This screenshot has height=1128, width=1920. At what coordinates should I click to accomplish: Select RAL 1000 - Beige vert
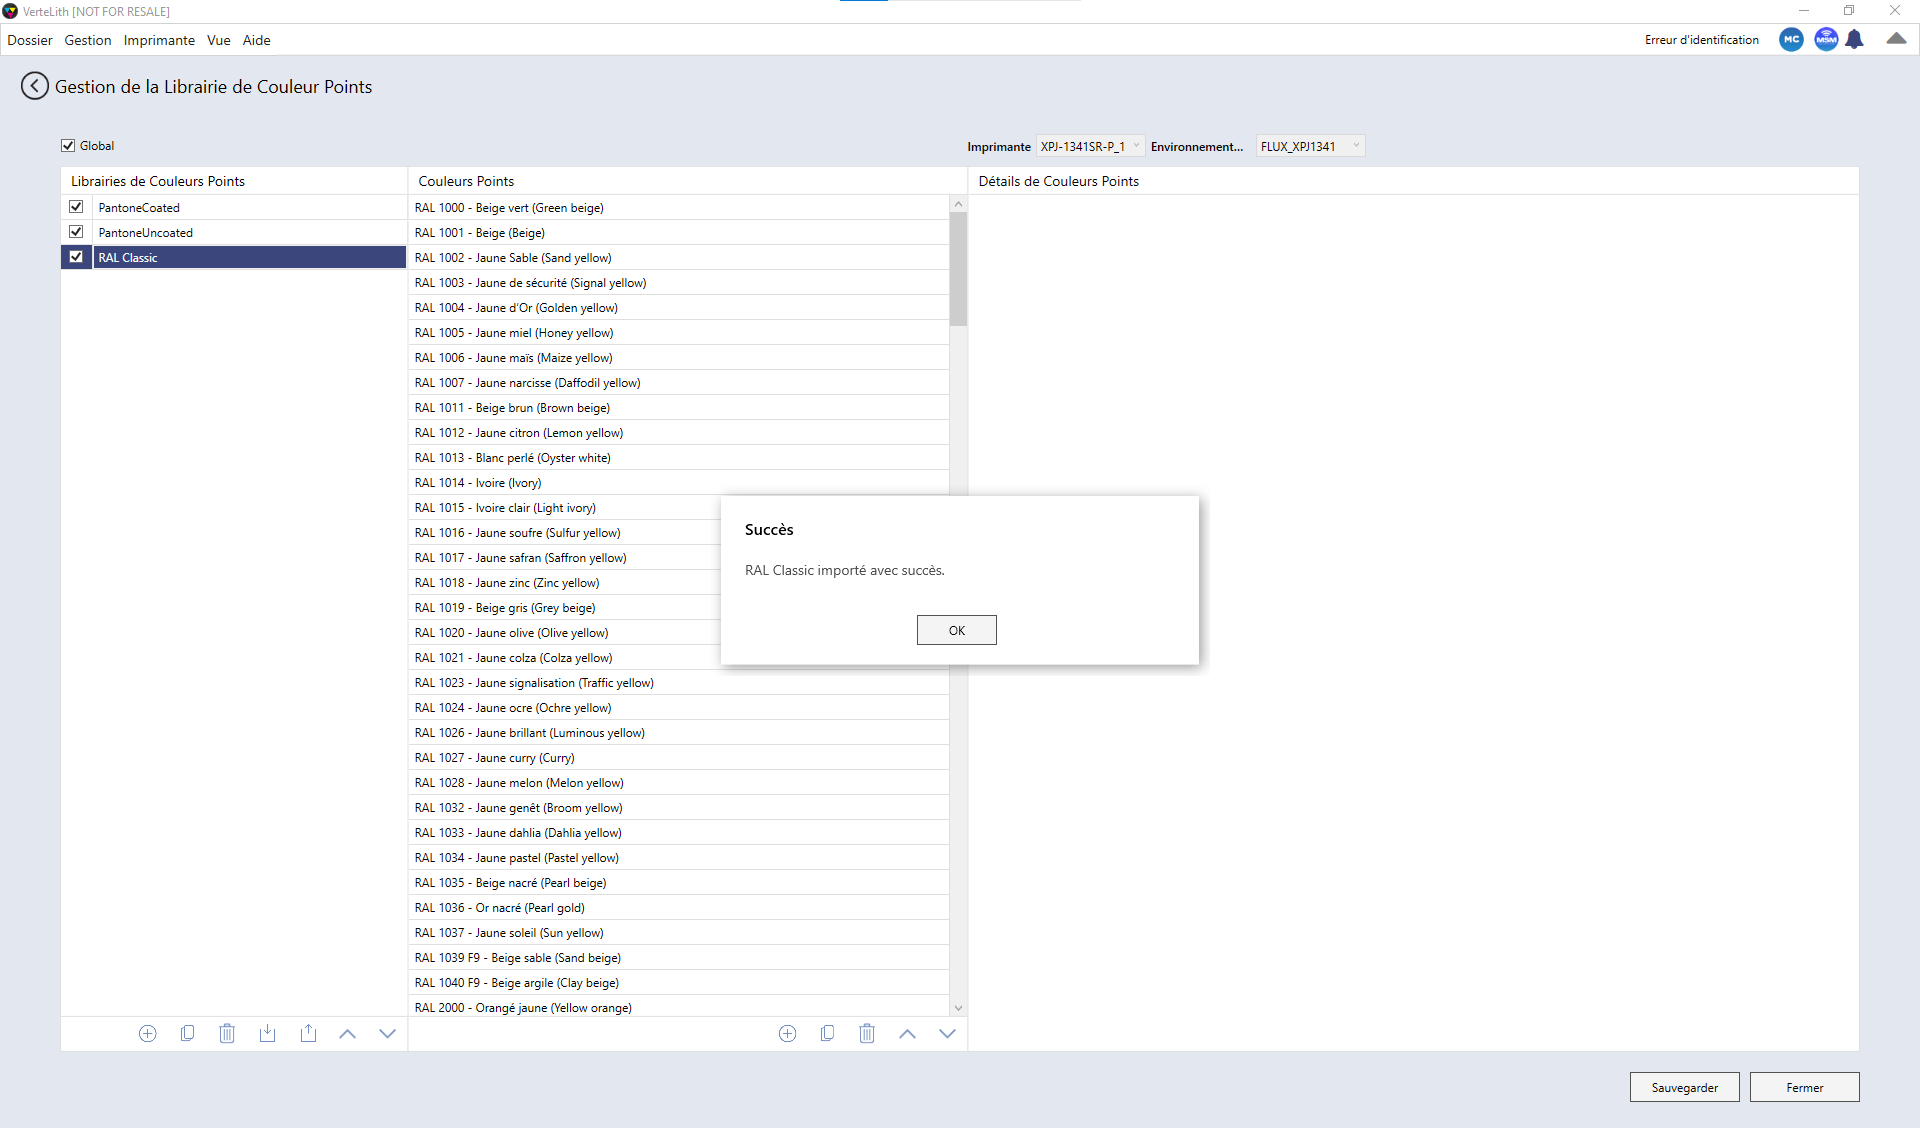point(679,207)
